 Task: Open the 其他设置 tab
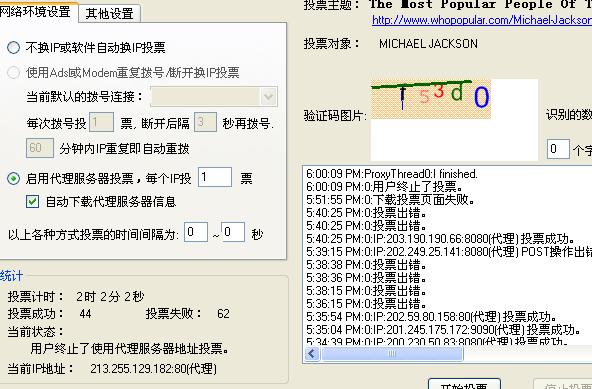pyautogui.click(x=109, y=14)
